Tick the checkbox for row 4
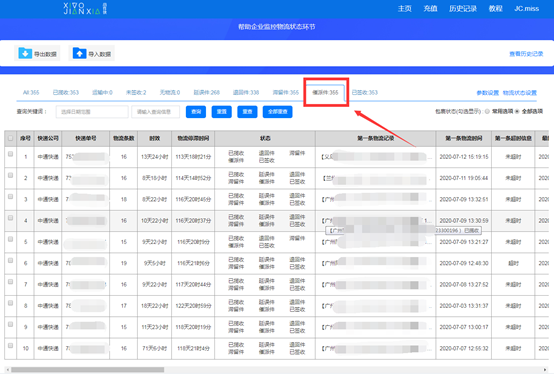 point(11,218)
